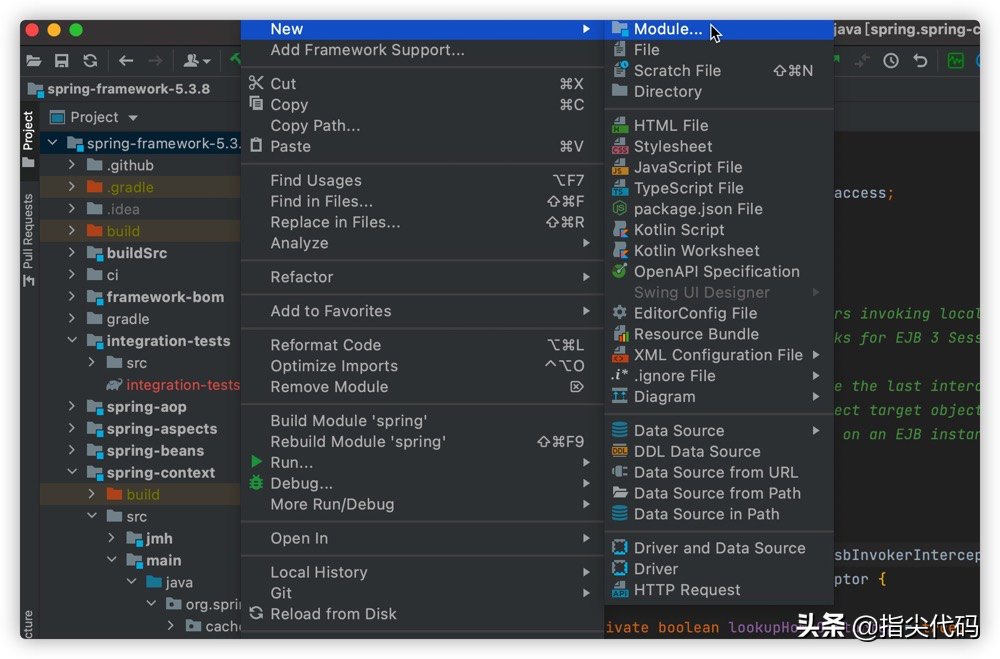
Task: Choose Reformat Code menu item
Action: pyautogui.click(x=422, y=345)
